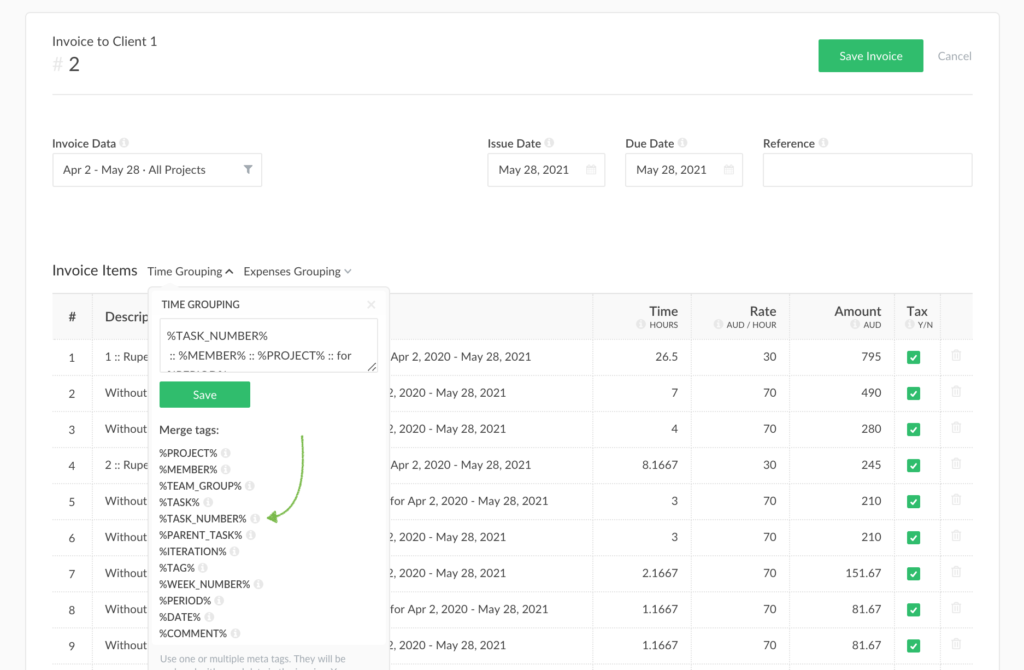Click the filter icon inside Invoice Data field

coord(248,170)
